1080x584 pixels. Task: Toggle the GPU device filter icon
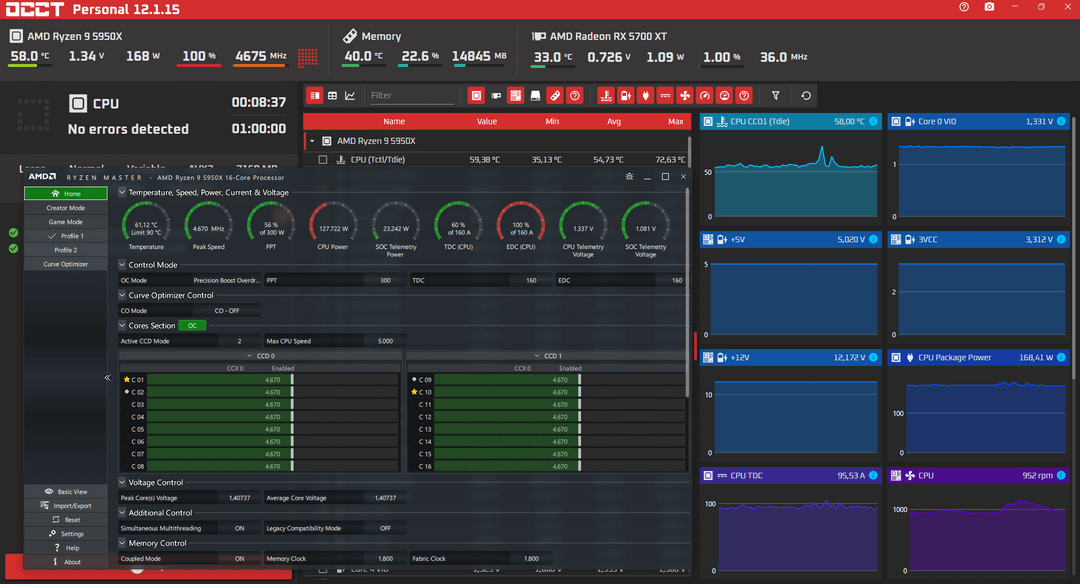pyautogui.click(x=496, y=96)
